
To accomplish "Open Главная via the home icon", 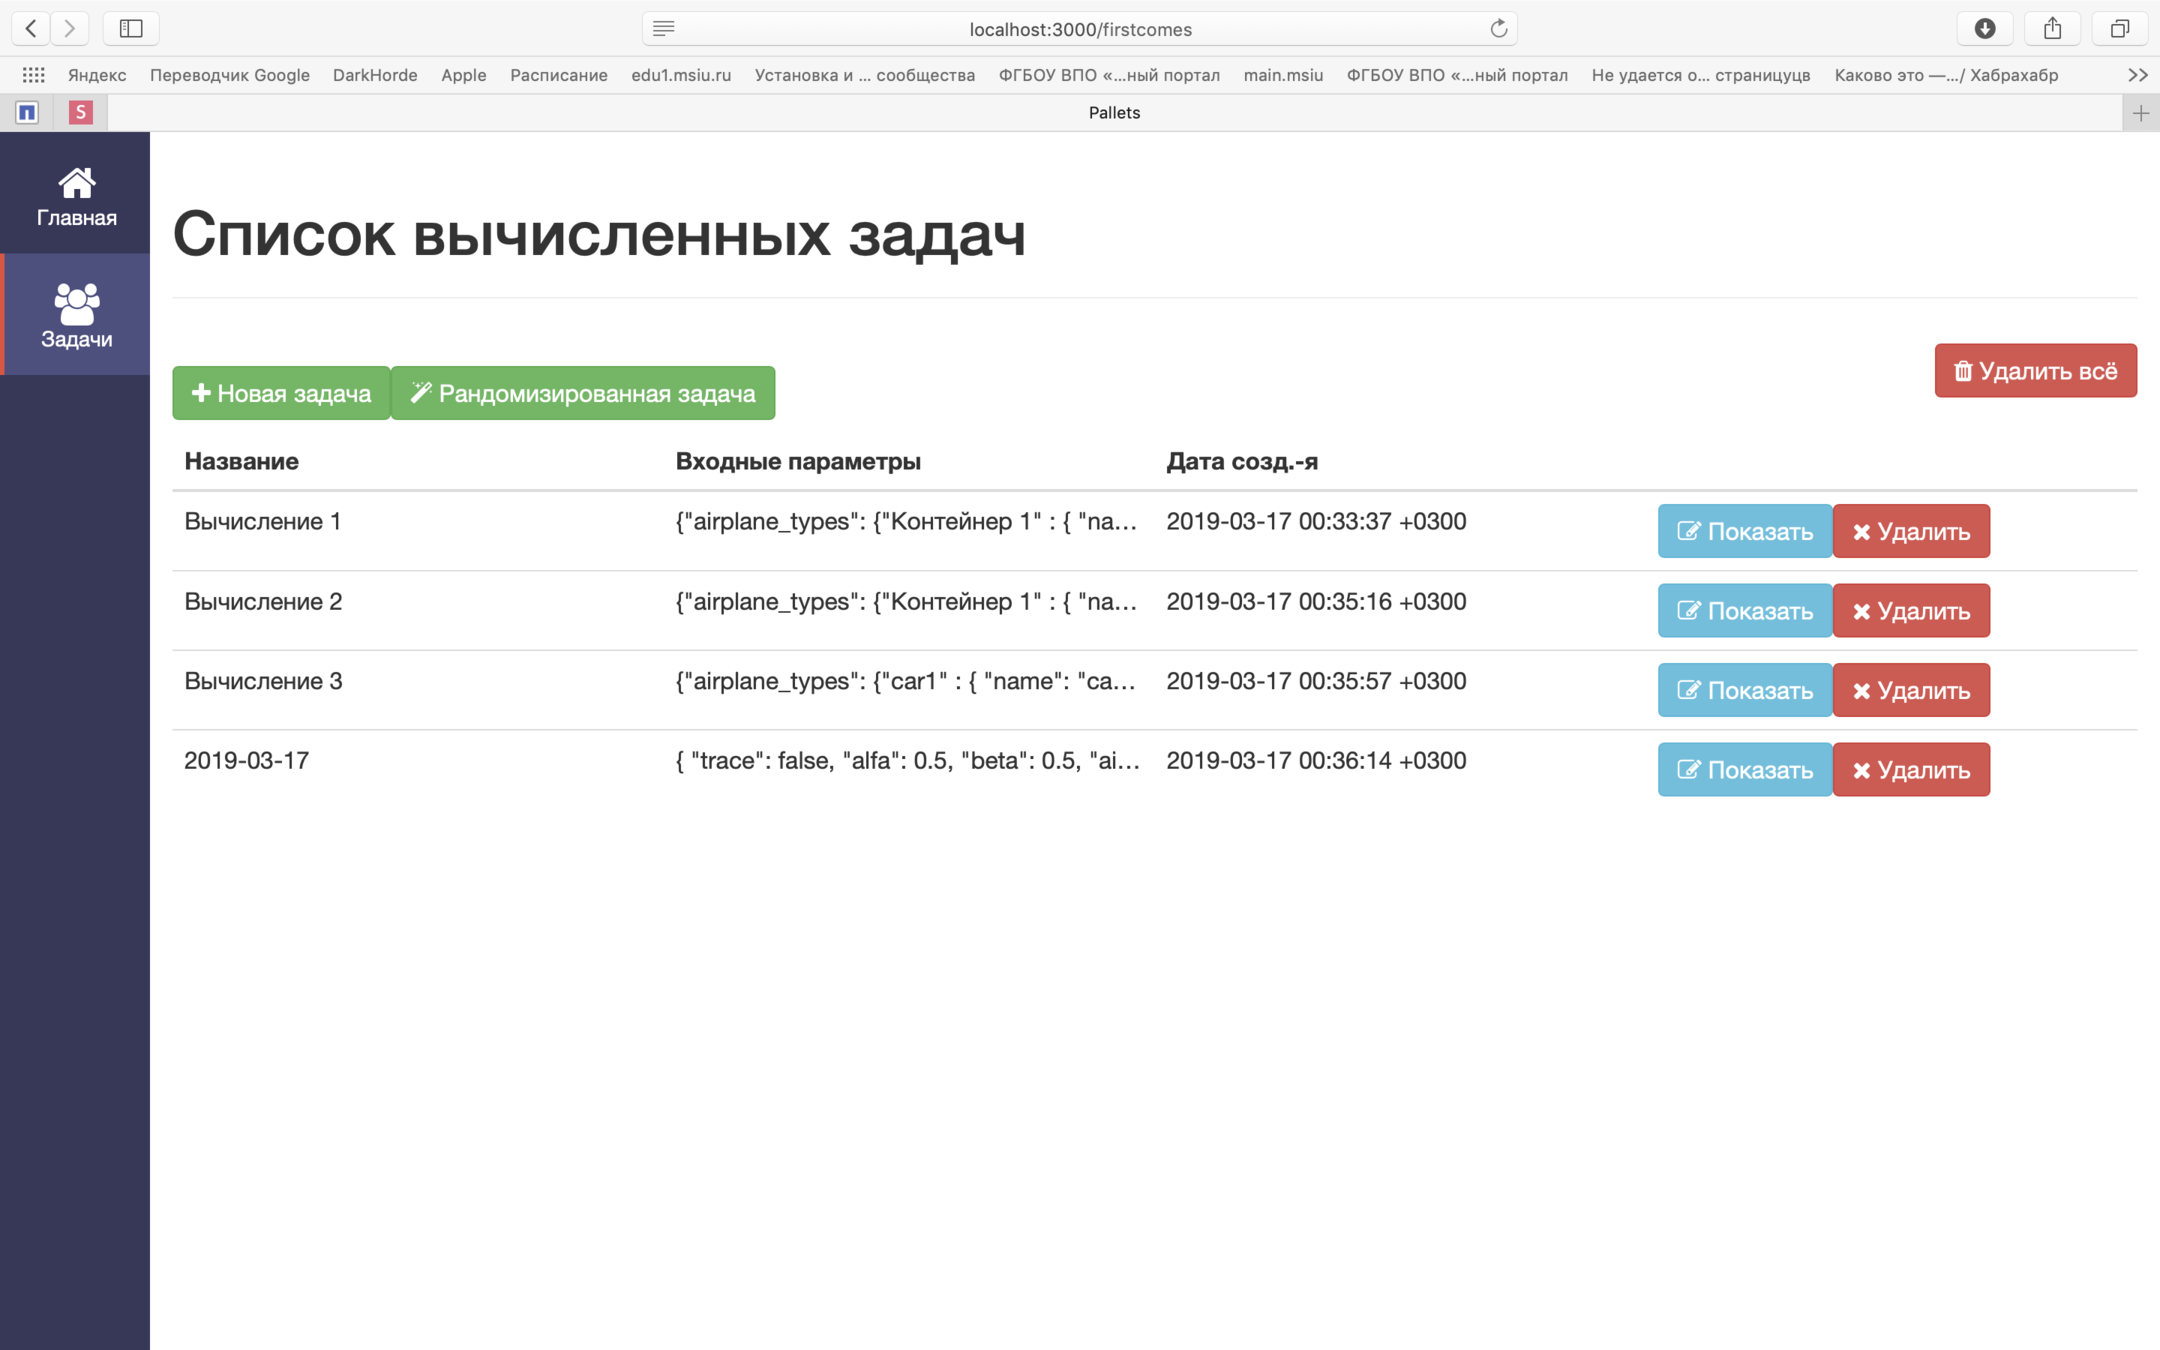I will pyautogui.click(x=76, y=184).
